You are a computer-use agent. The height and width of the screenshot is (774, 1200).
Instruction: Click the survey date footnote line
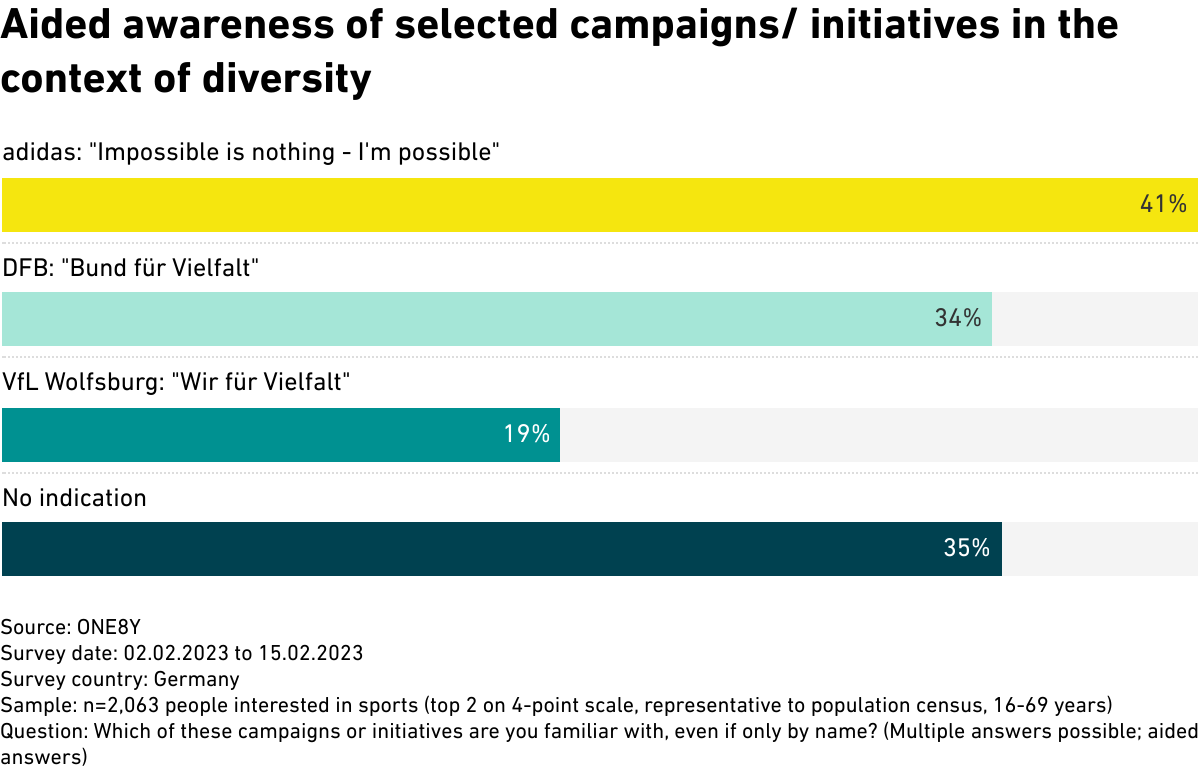(182, 654)
